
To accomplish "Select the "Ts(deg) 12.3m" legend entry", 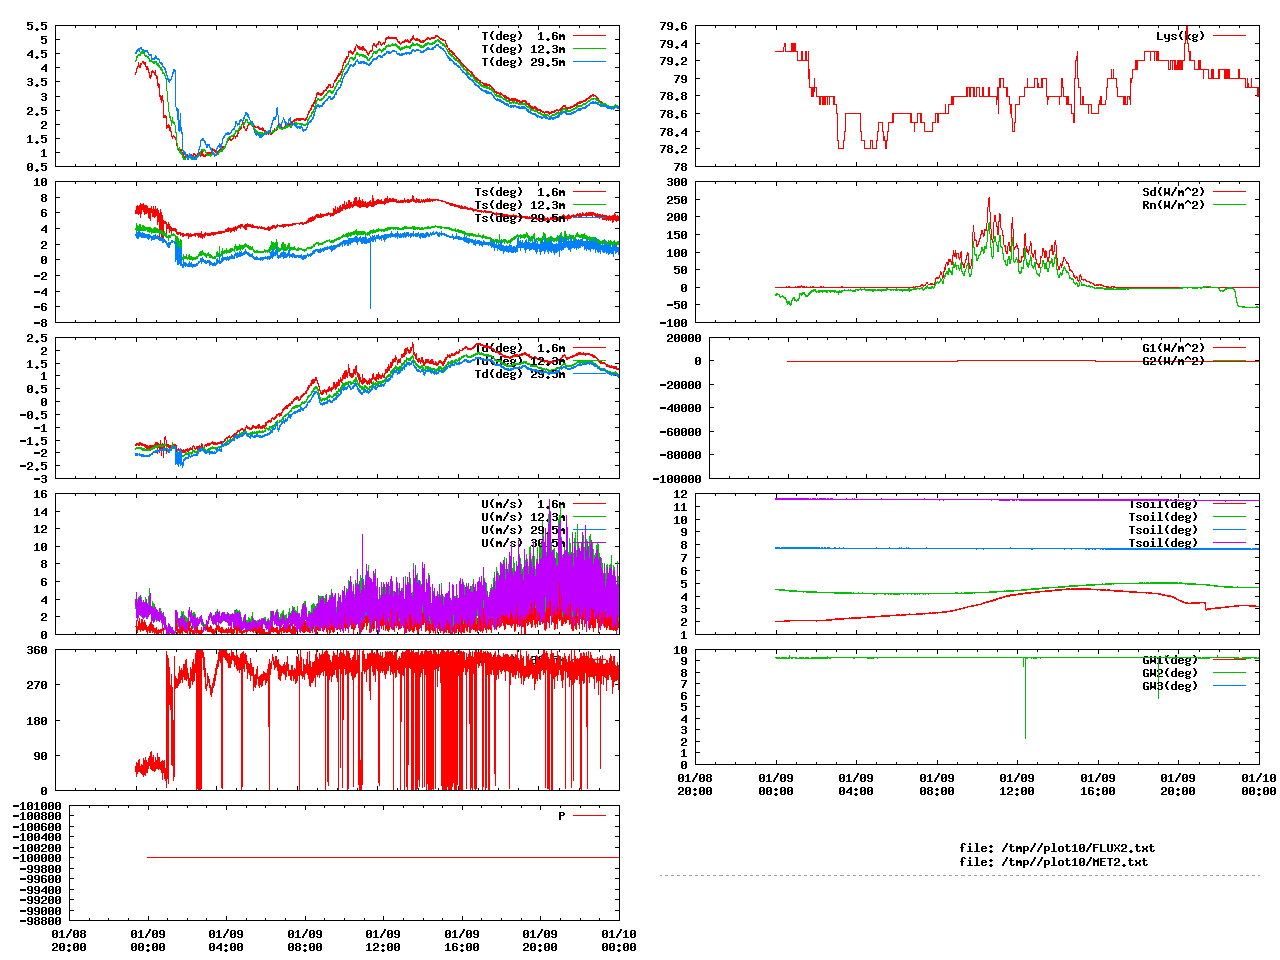I will click(520, 205).
